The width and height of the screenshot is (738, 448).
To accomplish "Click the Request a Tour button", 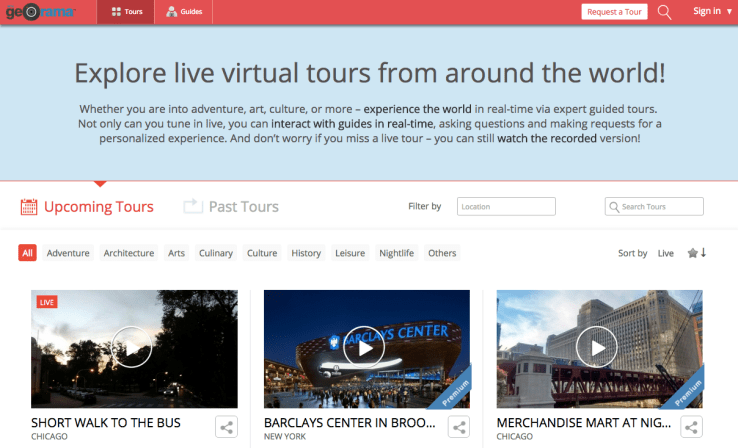I will pos(614,12).
